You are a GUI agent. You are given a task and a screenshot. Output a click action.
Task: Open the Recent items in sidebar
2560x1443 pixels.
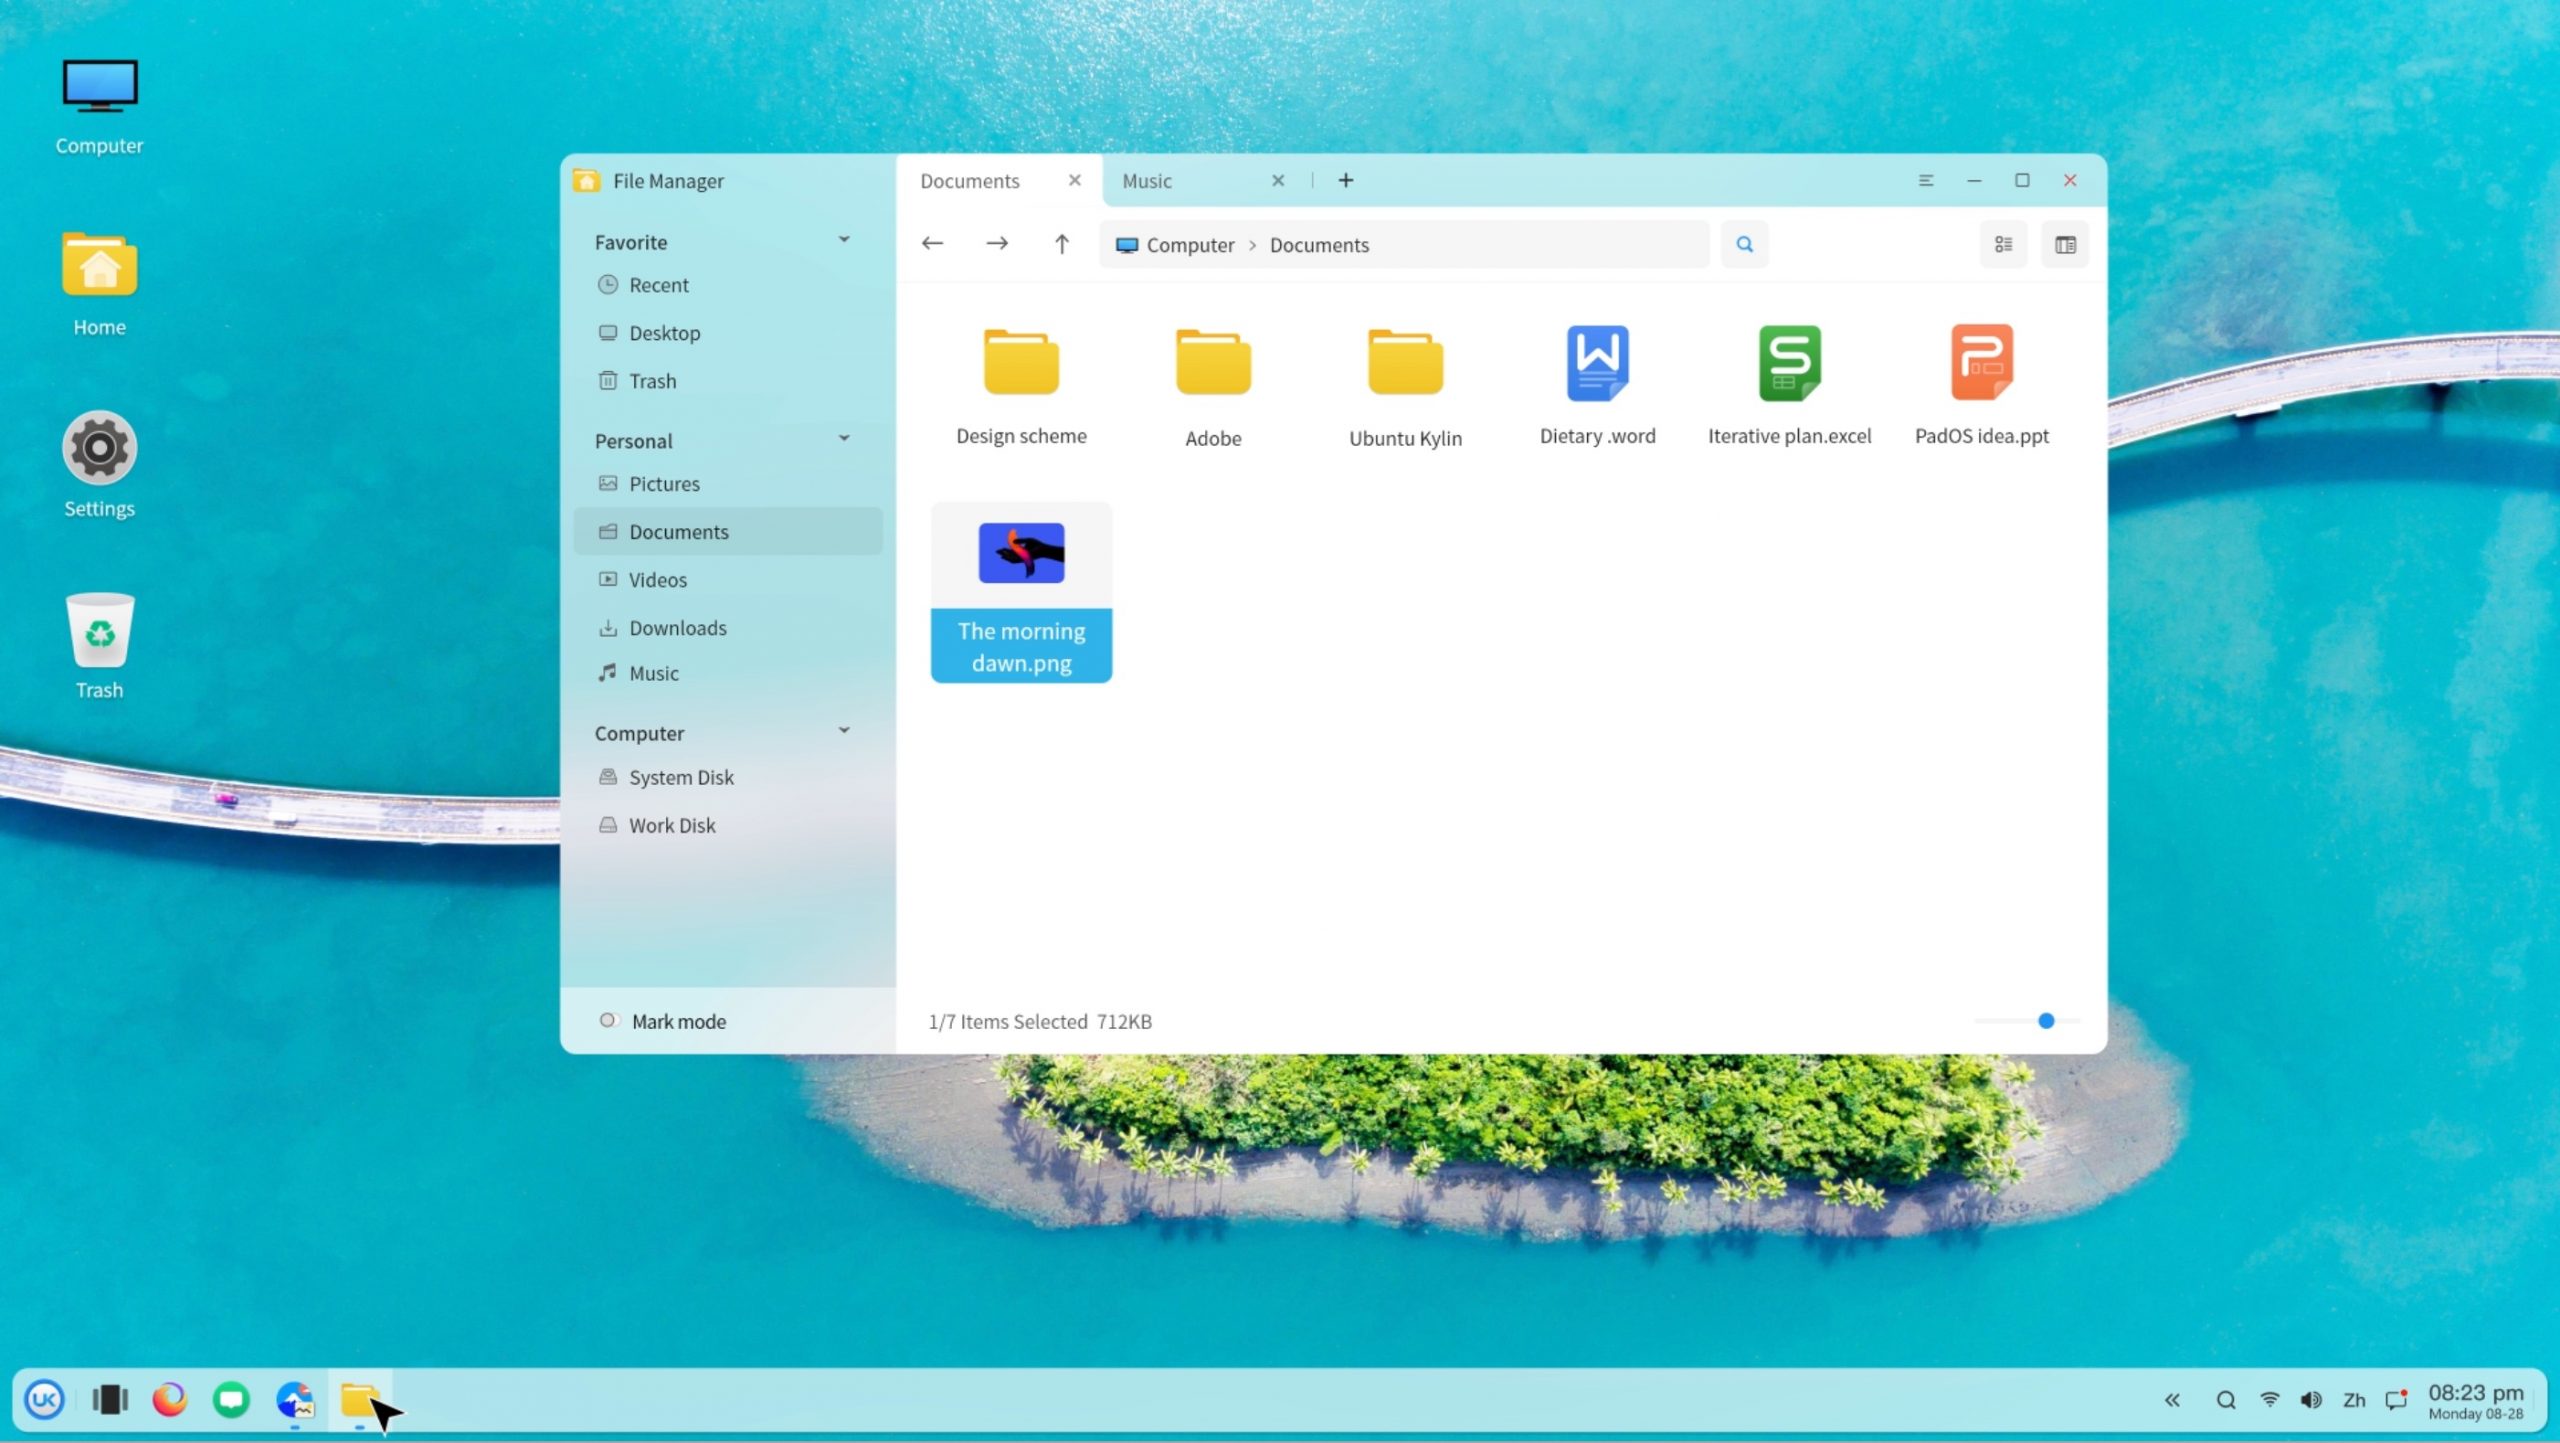pos(659,284)
